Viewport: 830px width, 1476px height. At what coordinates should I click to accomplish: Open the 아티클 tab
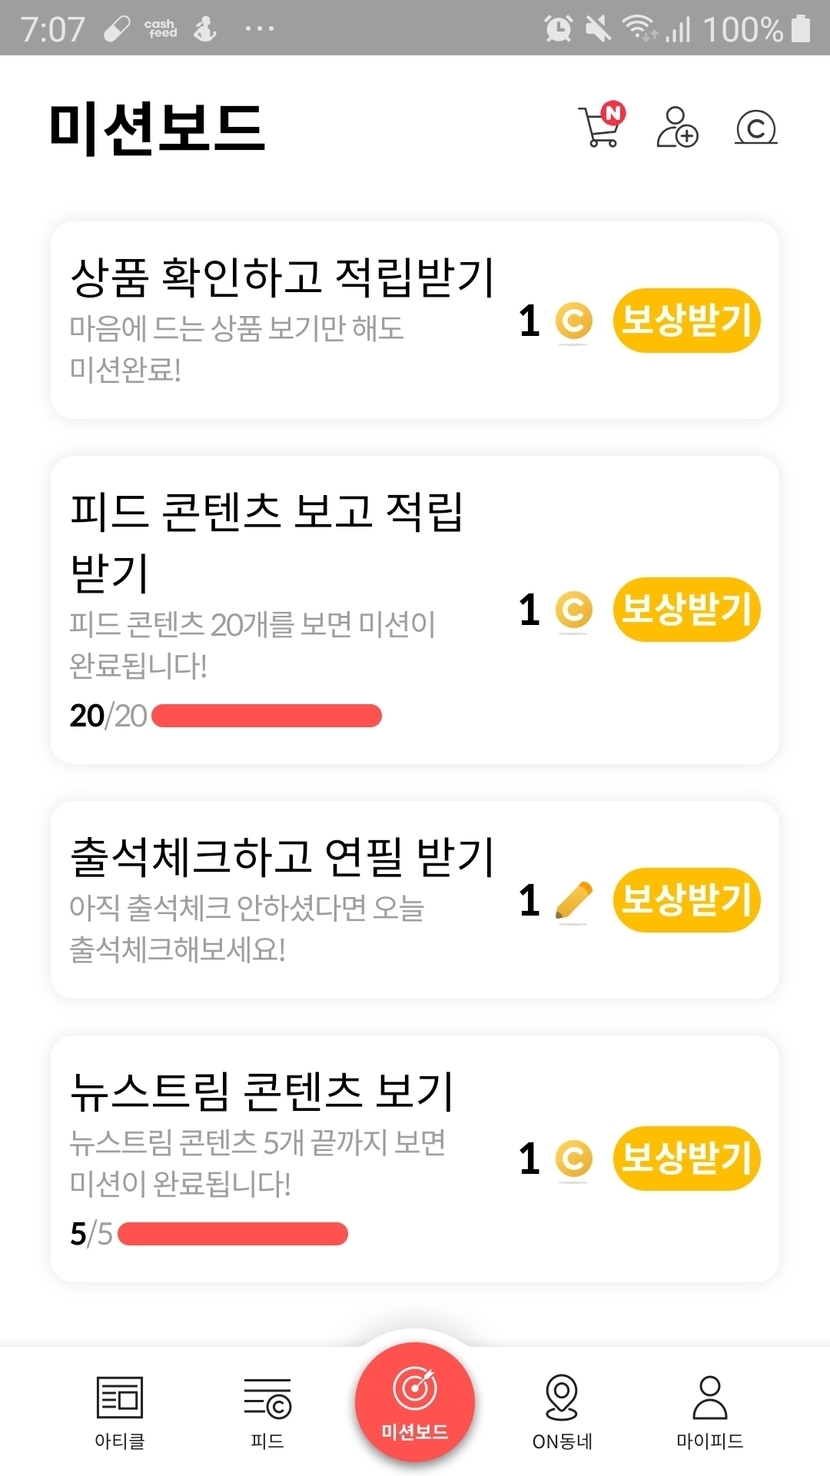click(119, 1411)
